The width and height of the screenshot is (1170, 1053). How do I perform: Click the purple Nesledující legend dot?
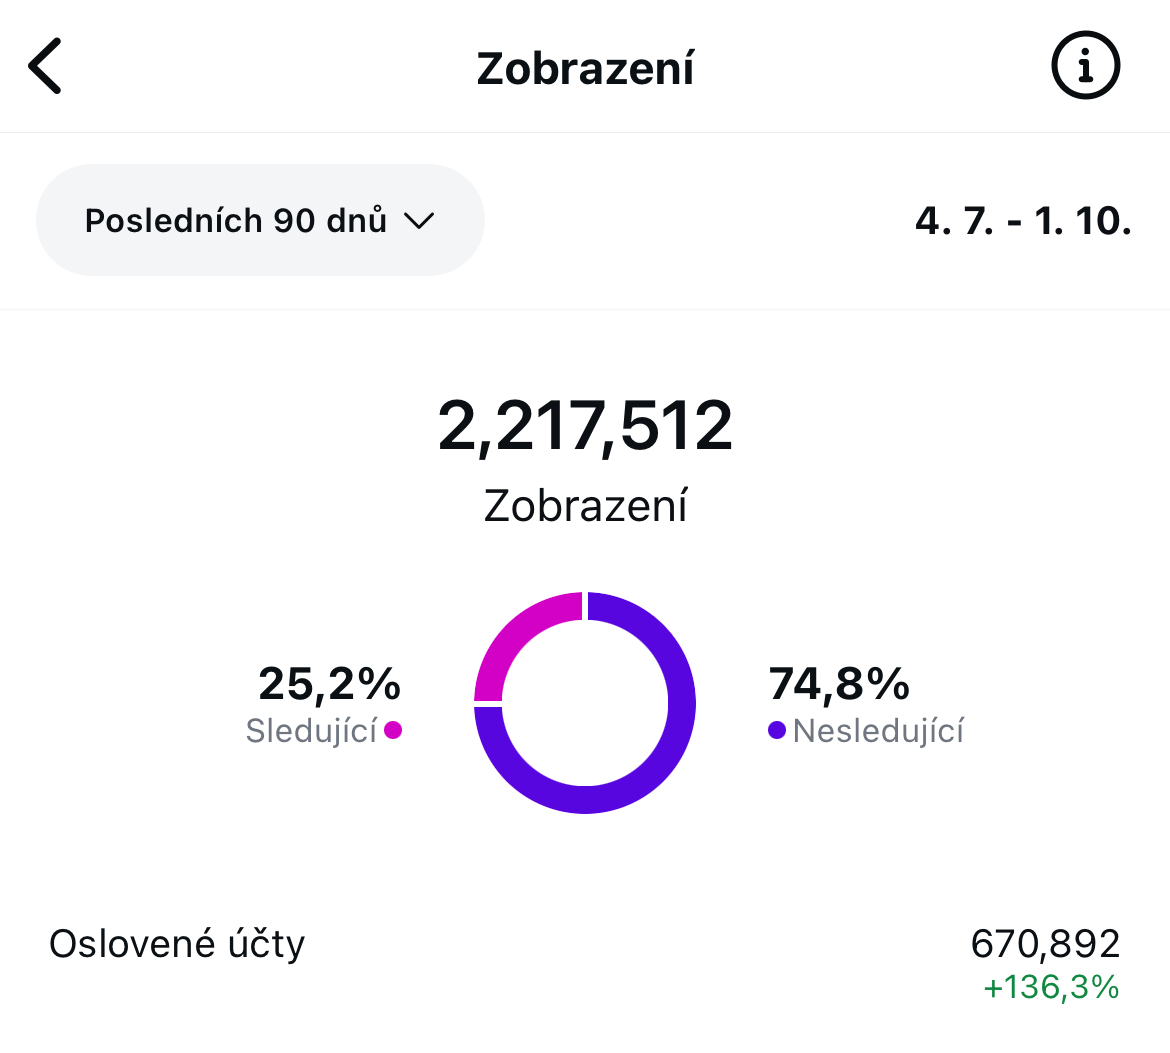(x=776, y=730)
